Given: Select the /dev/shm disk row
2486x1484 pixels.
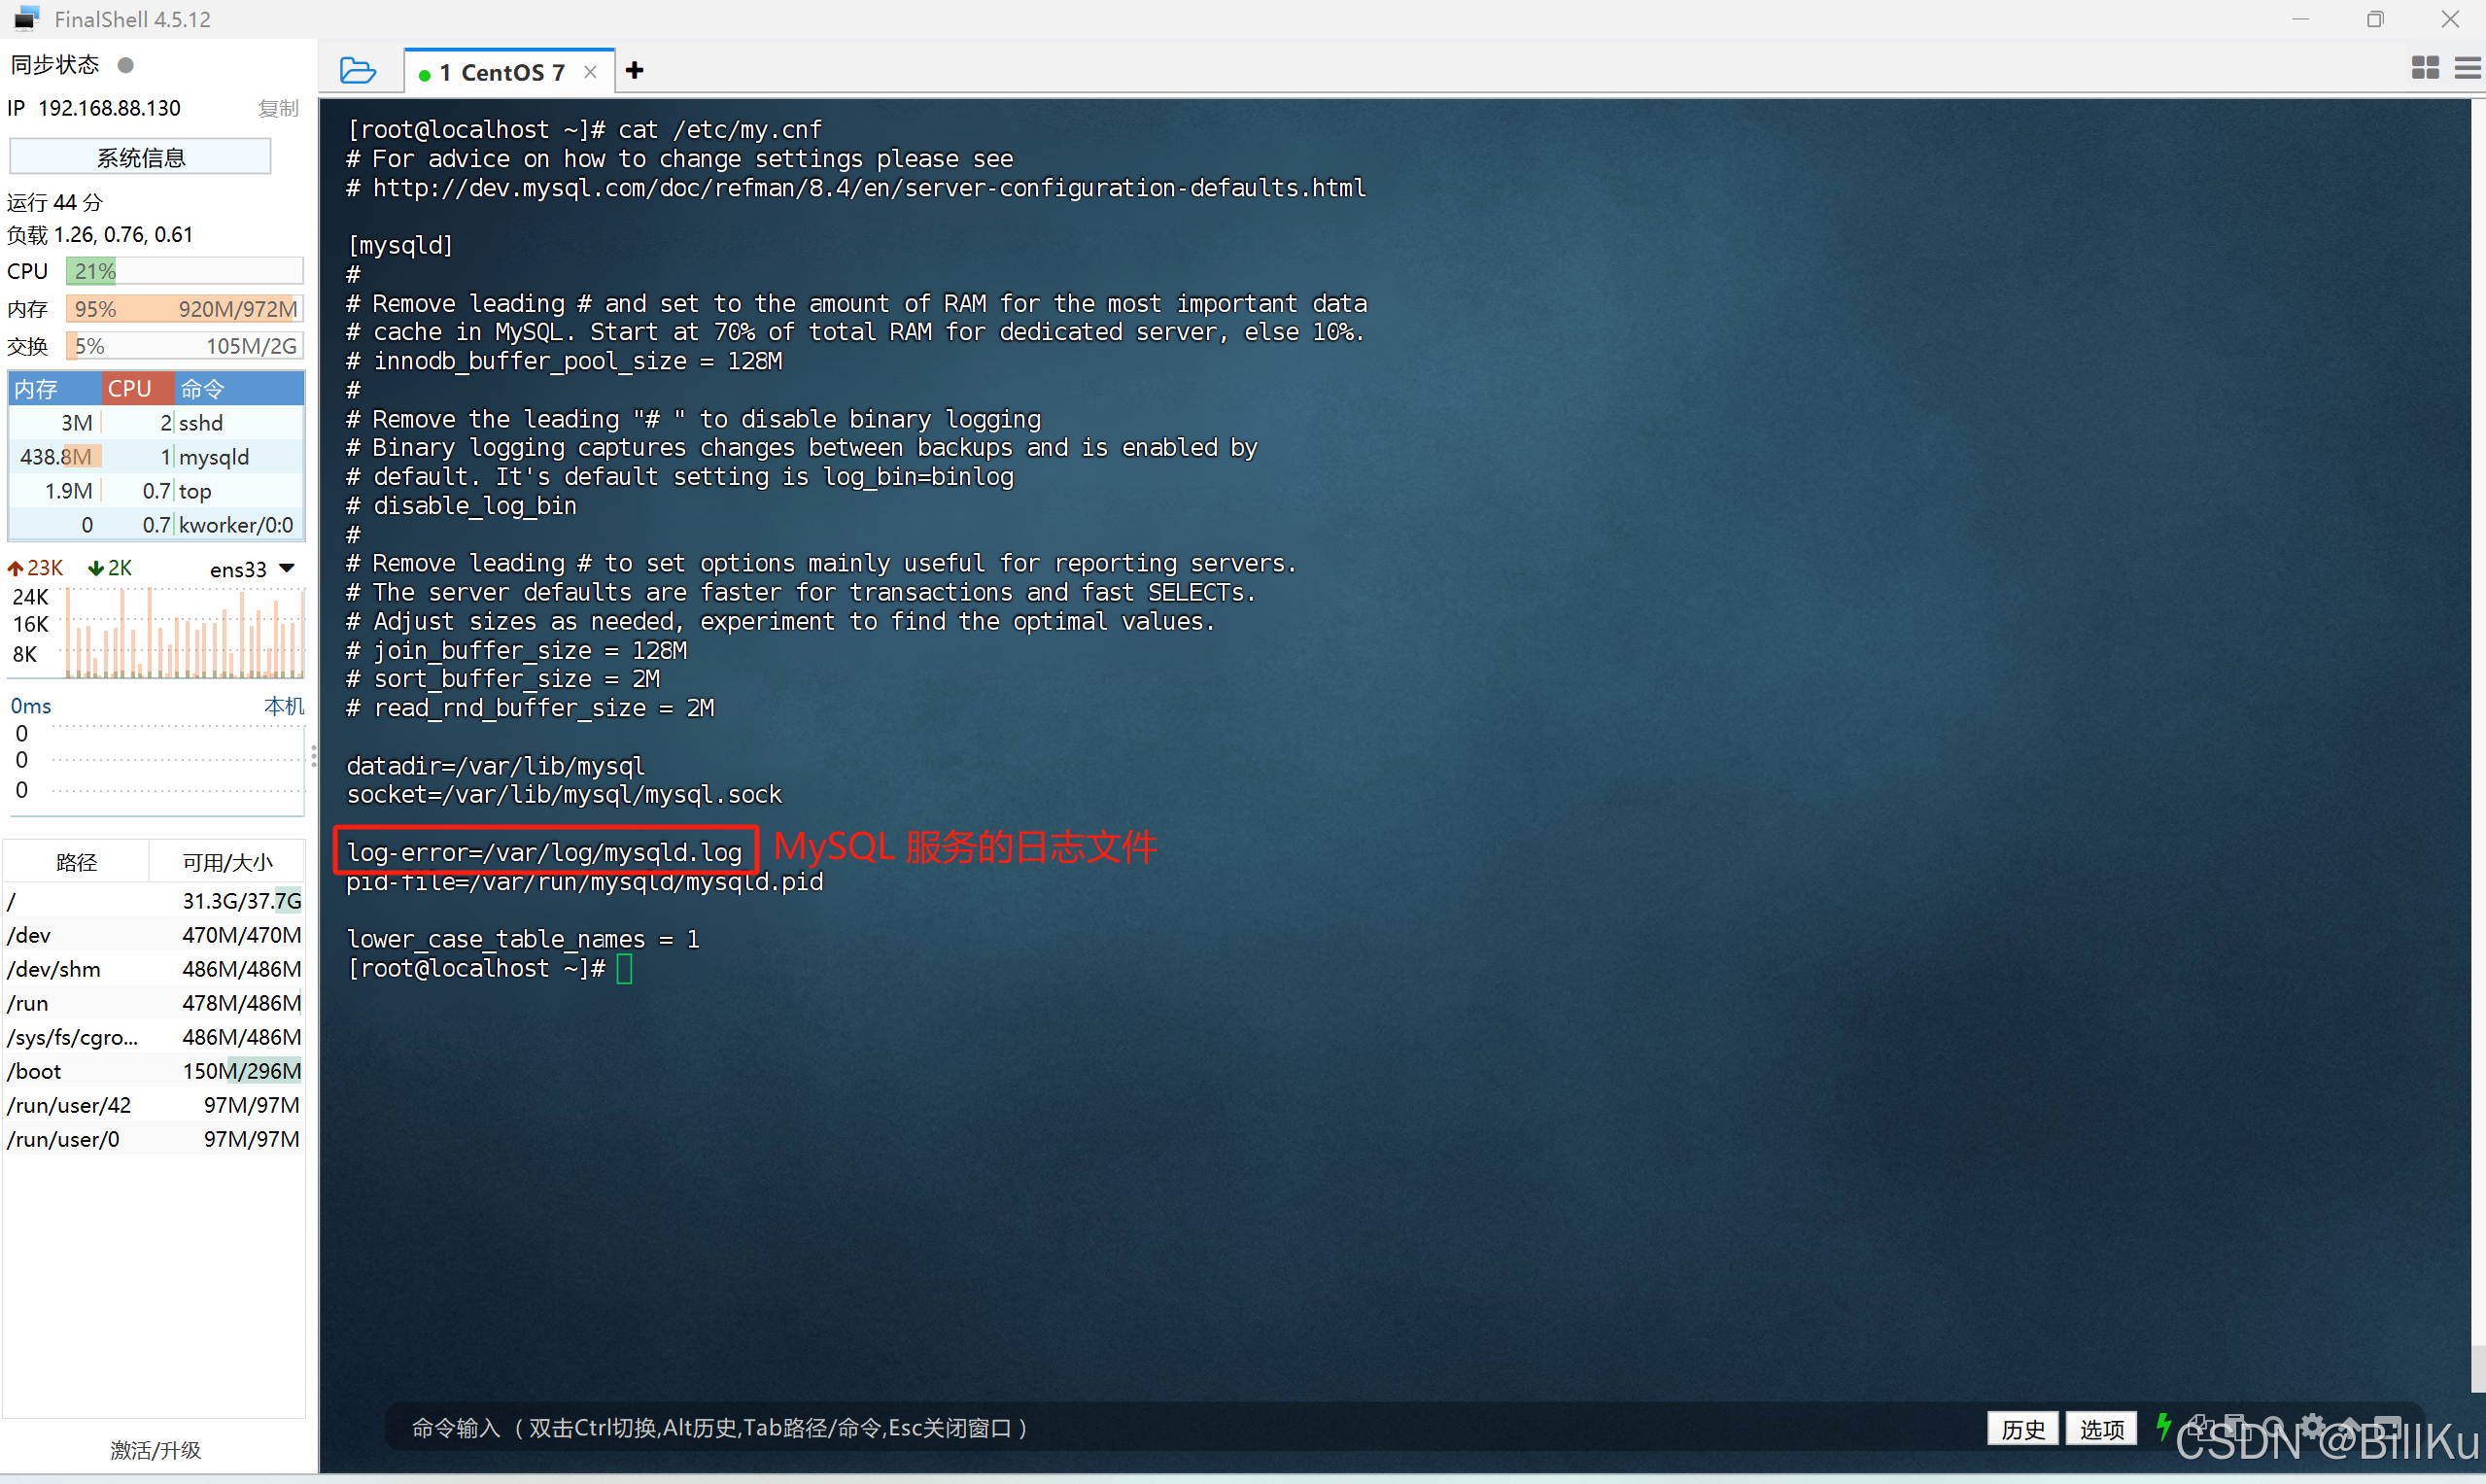Looking at the screenshot, I should pos(154,969).
